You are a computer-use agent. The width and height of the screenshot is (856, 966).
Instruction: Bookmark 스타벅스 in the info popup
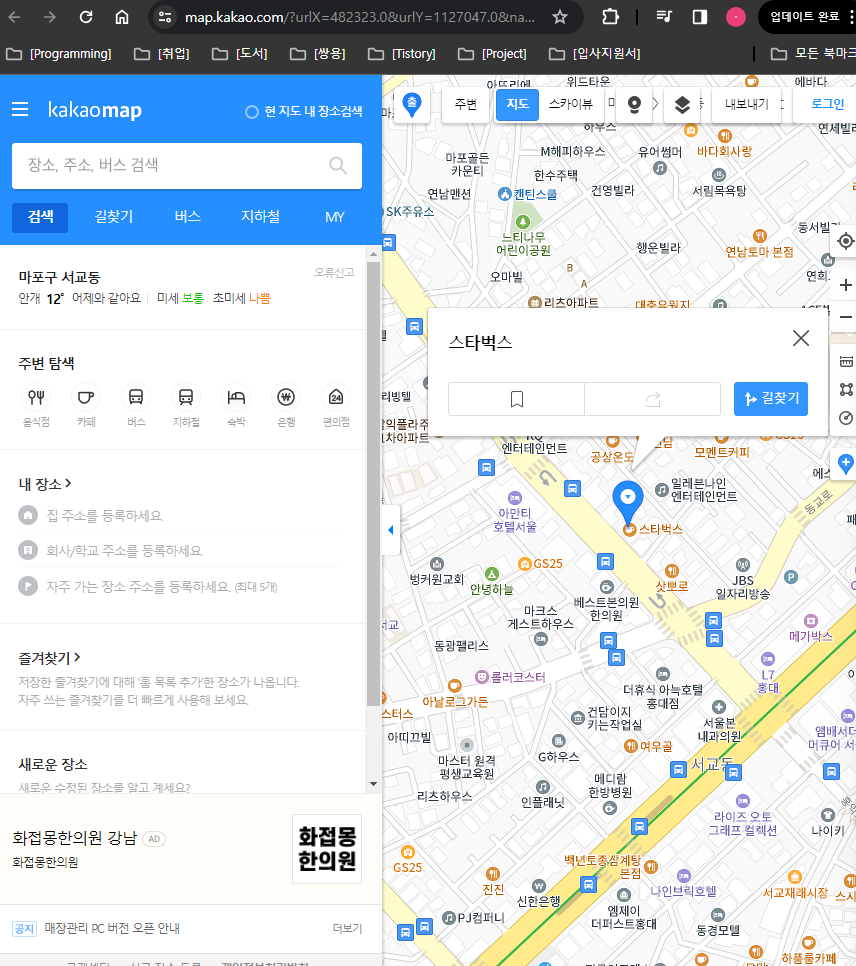tap(516, 399)
